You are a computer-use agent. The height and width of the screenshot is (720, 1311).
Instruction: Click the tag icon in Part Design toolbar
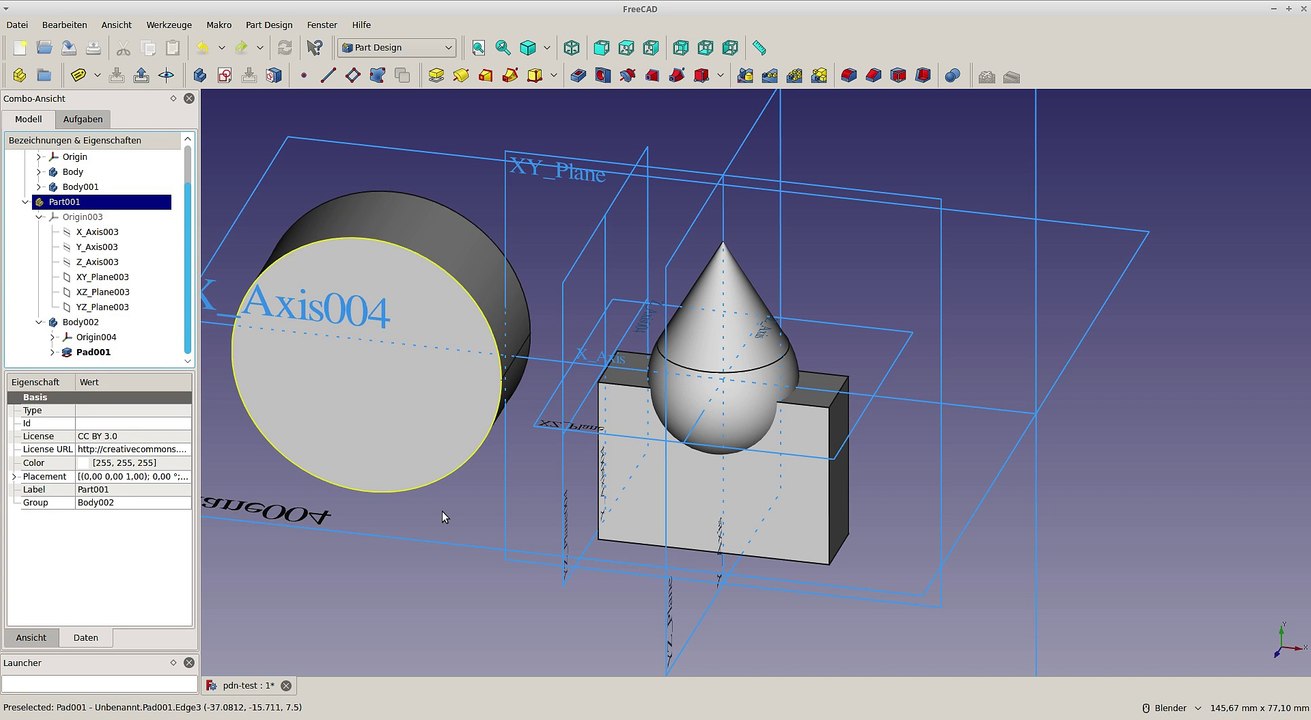click(x=79, y=75)
